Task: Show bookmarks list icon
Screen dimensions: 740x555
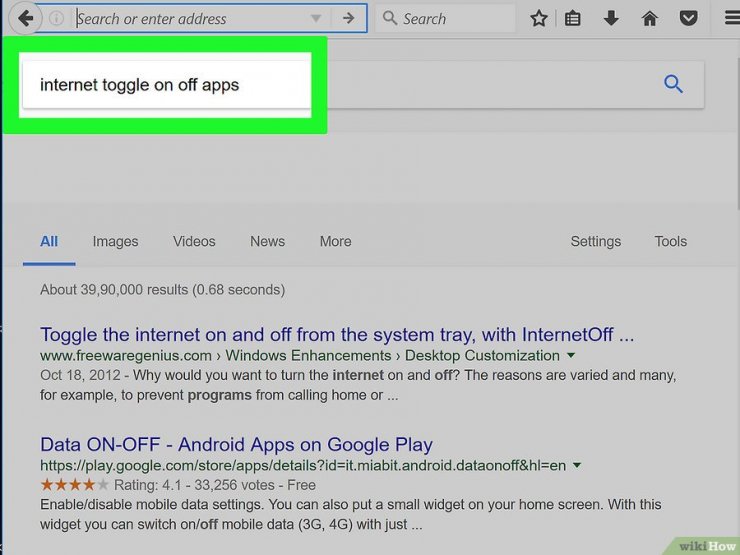Action: click(572, 18)
